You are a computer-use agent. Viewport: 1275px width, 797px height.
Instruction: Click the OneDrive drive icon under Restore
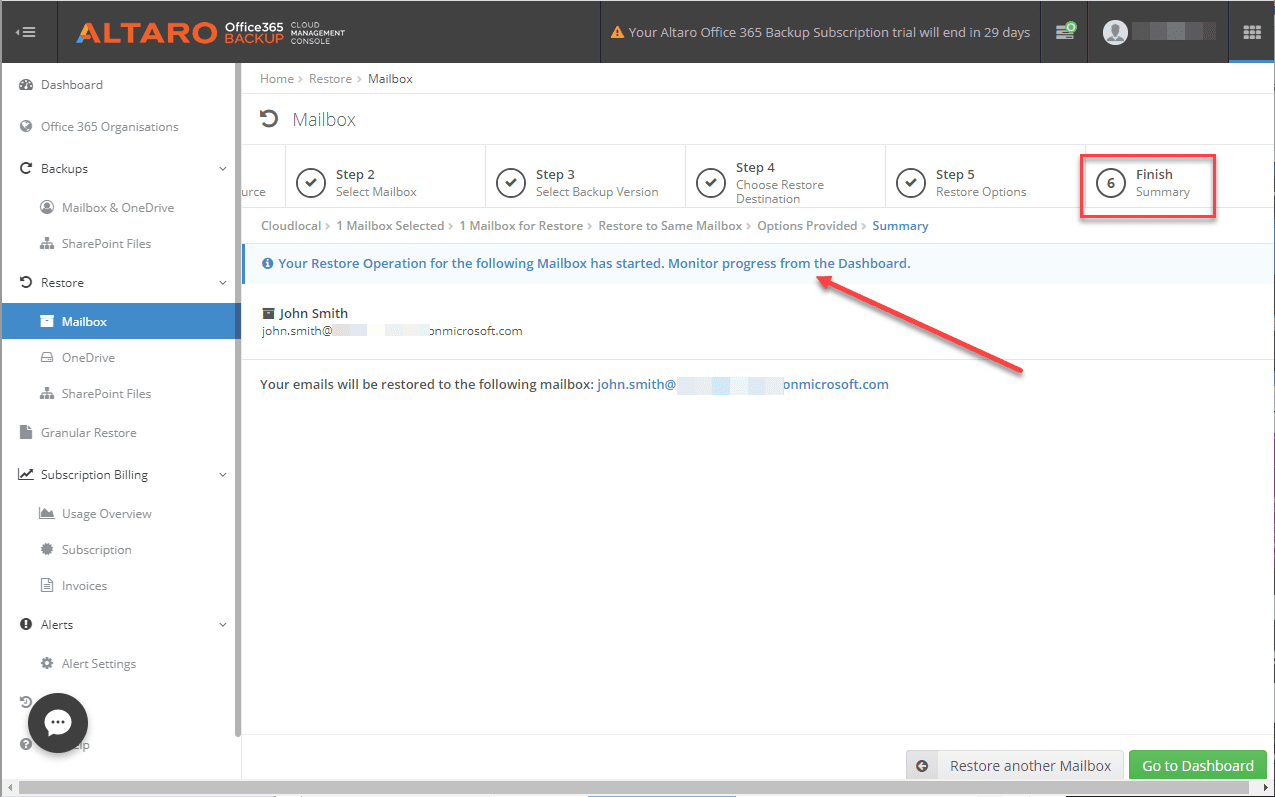pyautogui.click(x=47, y=358)
